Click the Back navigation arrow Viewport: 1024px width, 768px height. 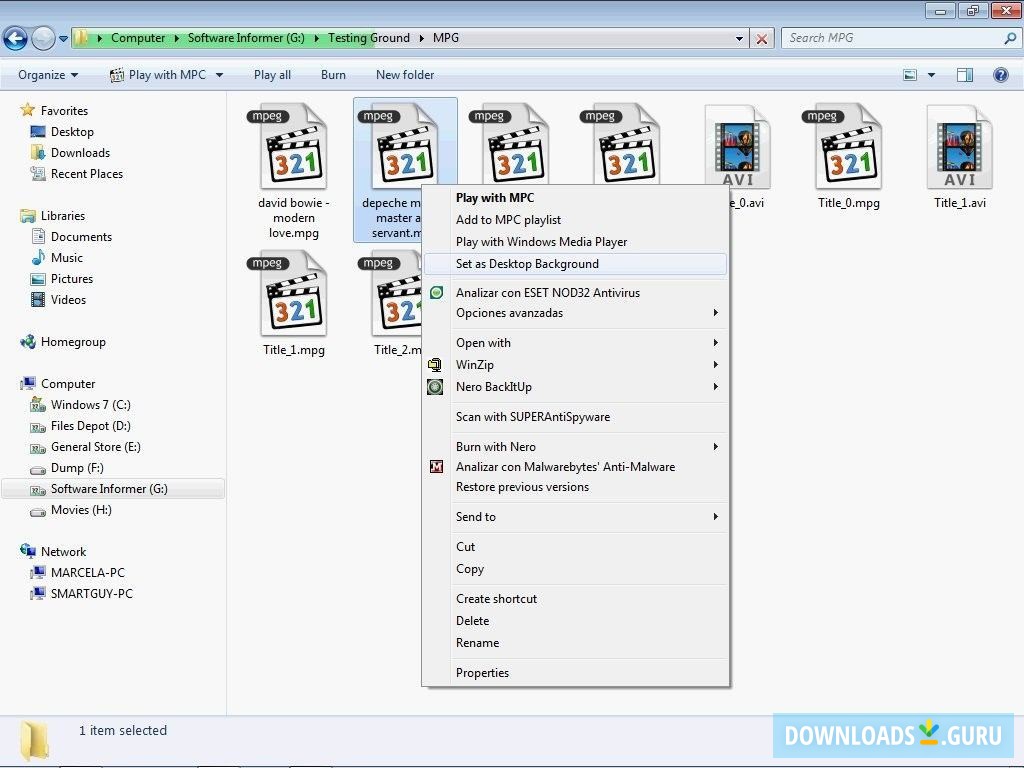(x=15, y=38)
